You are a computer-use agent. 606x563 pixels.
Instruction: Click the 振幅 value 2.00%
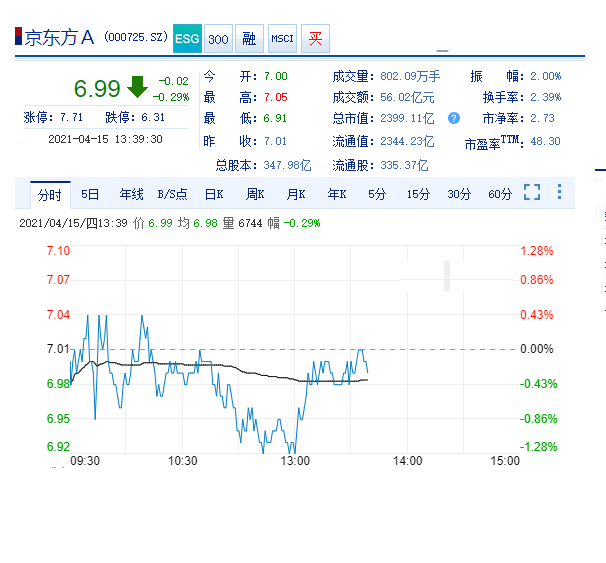point(545,76)
